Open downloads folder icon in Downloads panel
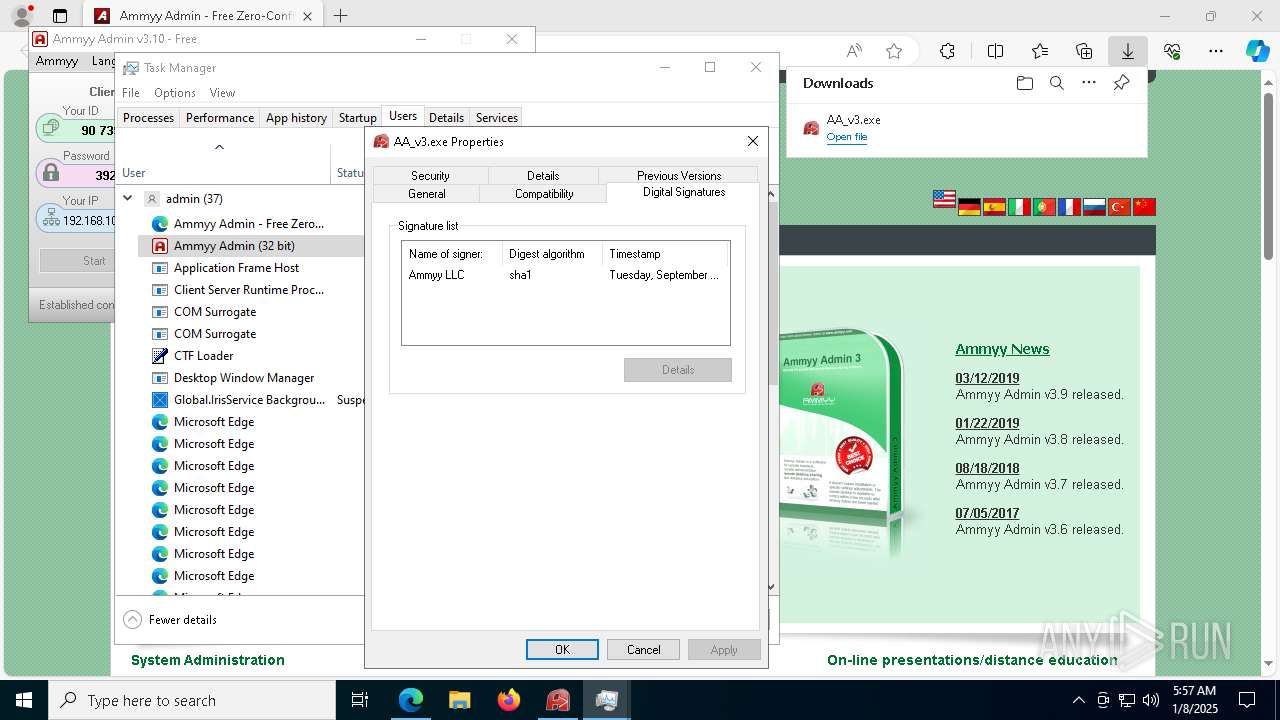 tap(1024, 83)
